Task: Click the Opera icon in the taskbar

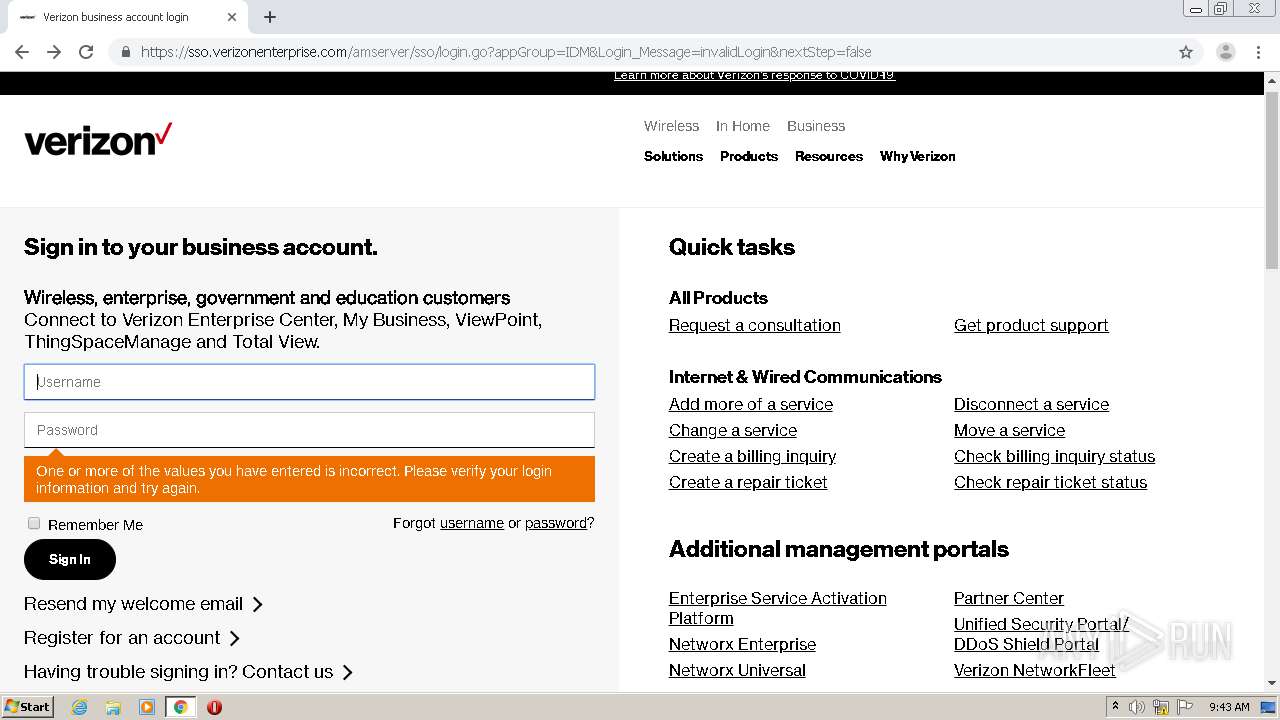Action: [214, 707]
